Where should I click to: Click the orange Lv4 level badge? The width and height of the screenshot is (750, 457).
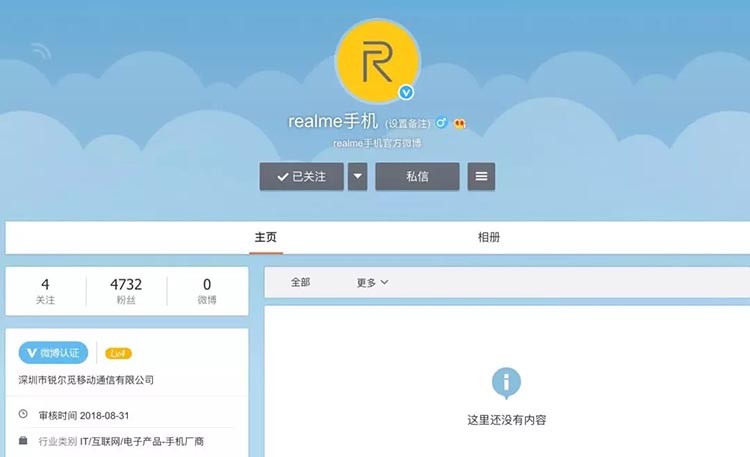pos(118,354)
